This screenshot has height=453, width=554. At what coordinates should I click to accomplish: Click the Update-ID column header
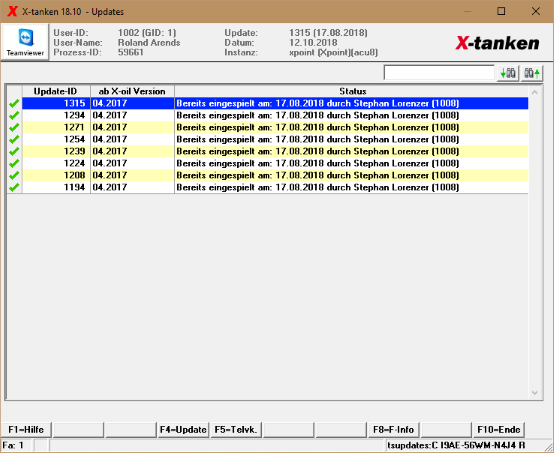(56, 91)
